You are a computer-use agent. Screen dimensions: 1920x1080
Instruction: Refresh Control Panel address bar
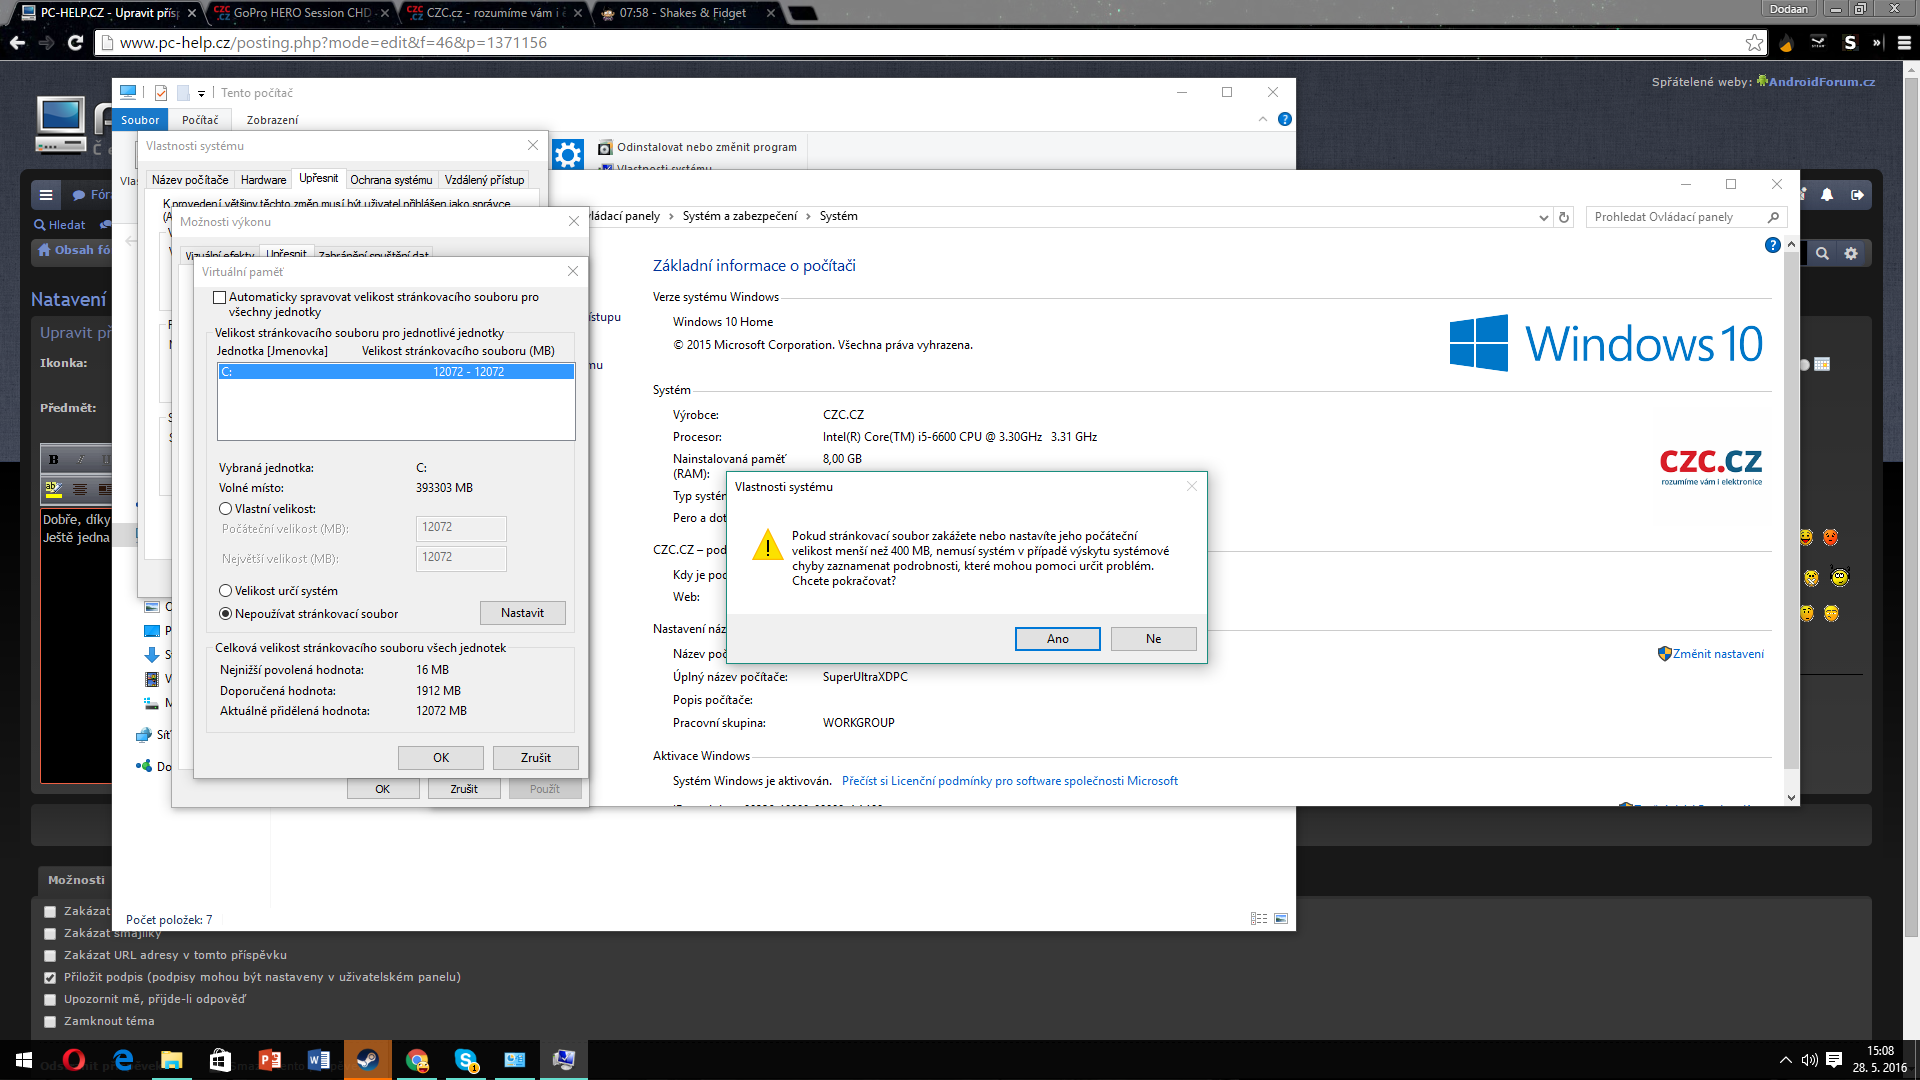1564,217
